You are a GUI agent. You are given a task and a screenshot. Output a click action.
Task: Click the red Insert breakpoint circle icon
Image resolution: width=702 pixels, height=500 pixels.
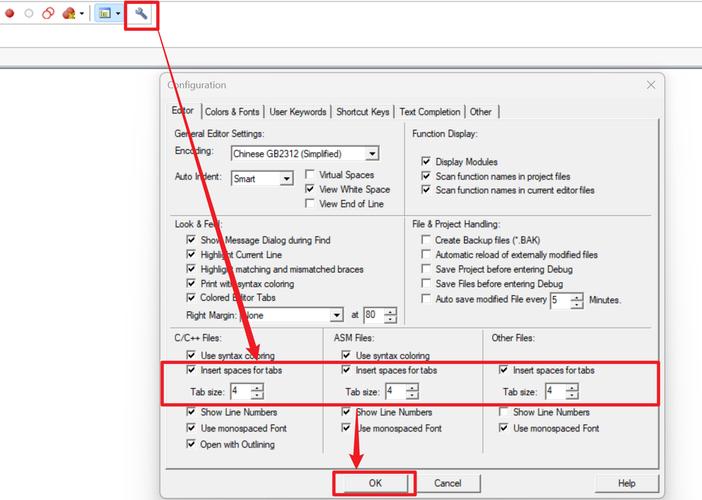pyautogui.click(x=9, y=13)
